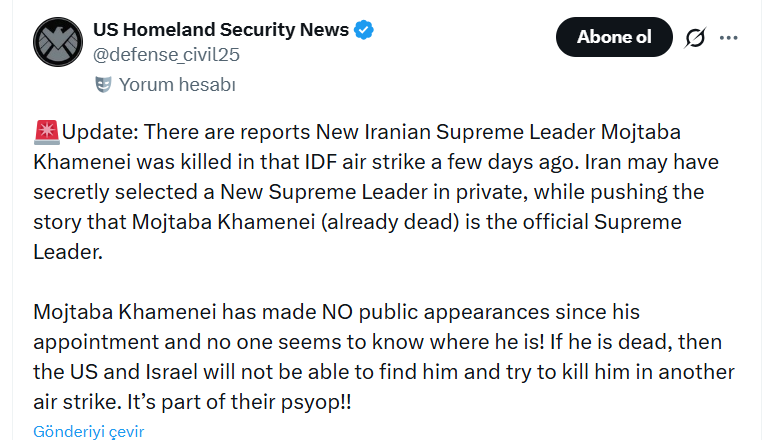
Task: Open the three-dot more options menu
Action: coord(729,38)
